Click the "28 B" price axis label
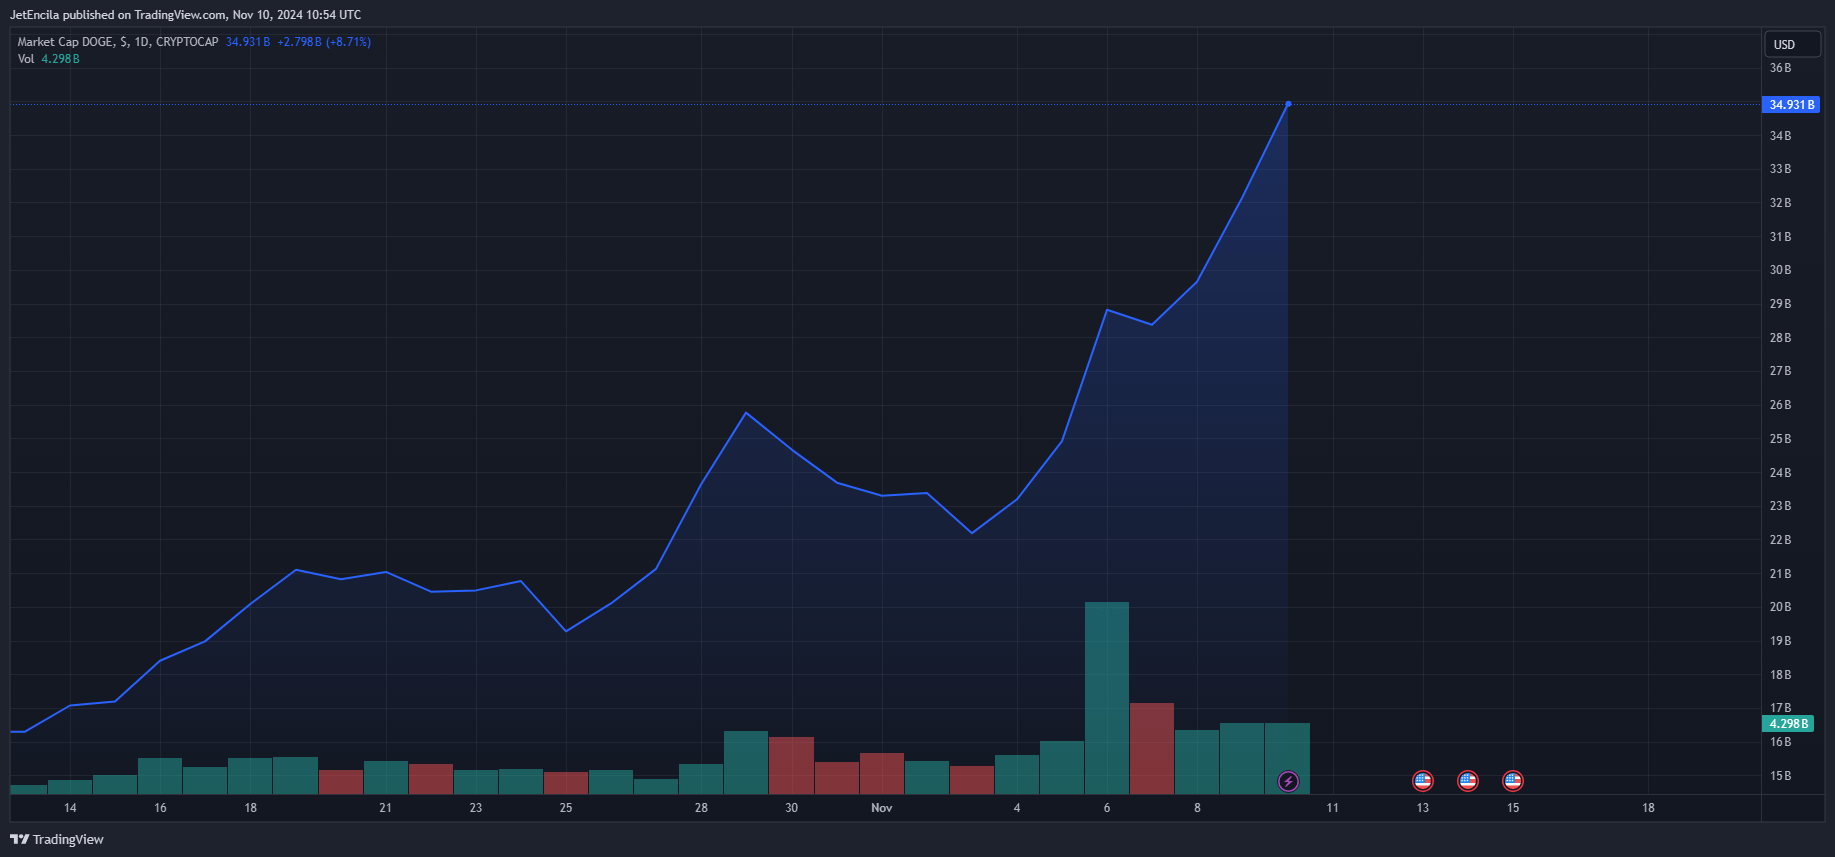1835x857 pixels. click(x=1781, y=338)
